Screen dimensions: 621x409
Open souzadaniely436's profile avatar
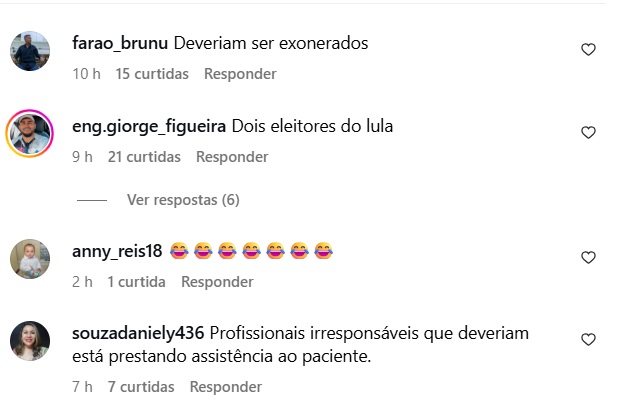pos(30,341)
